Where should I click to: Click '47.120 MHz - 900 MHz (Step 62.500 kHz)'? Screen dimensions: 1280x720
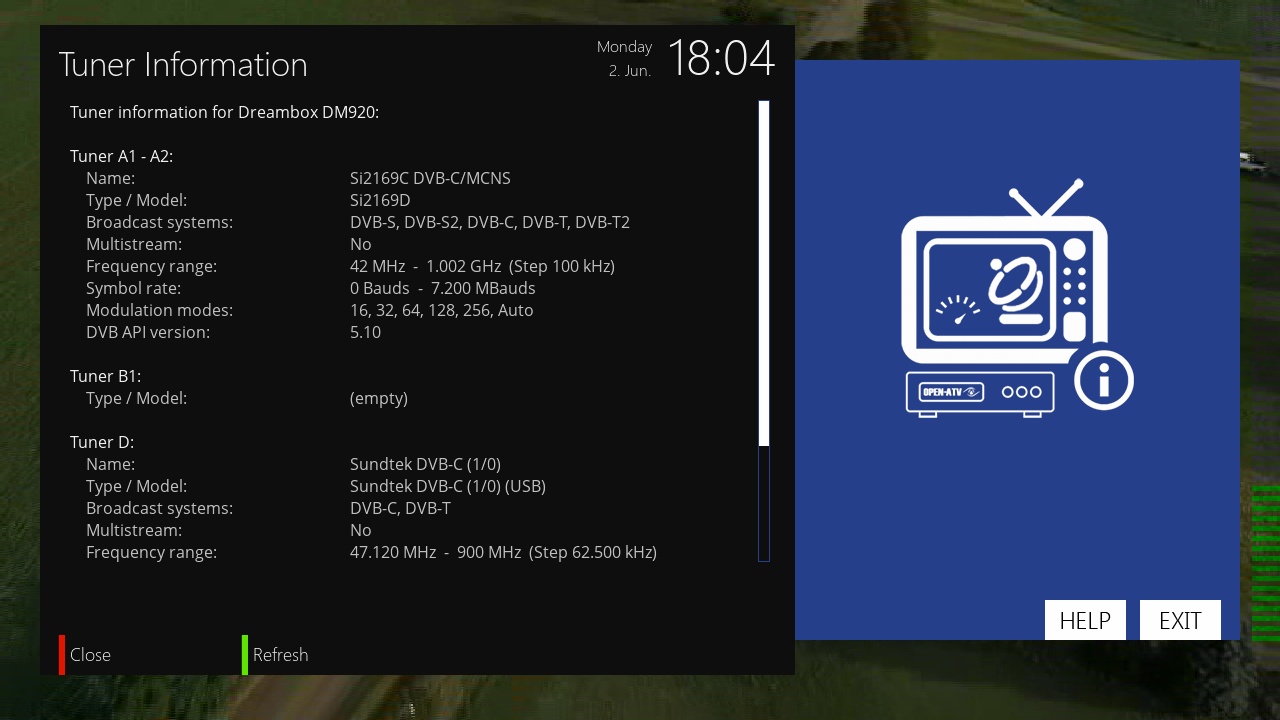click(503, 552)
